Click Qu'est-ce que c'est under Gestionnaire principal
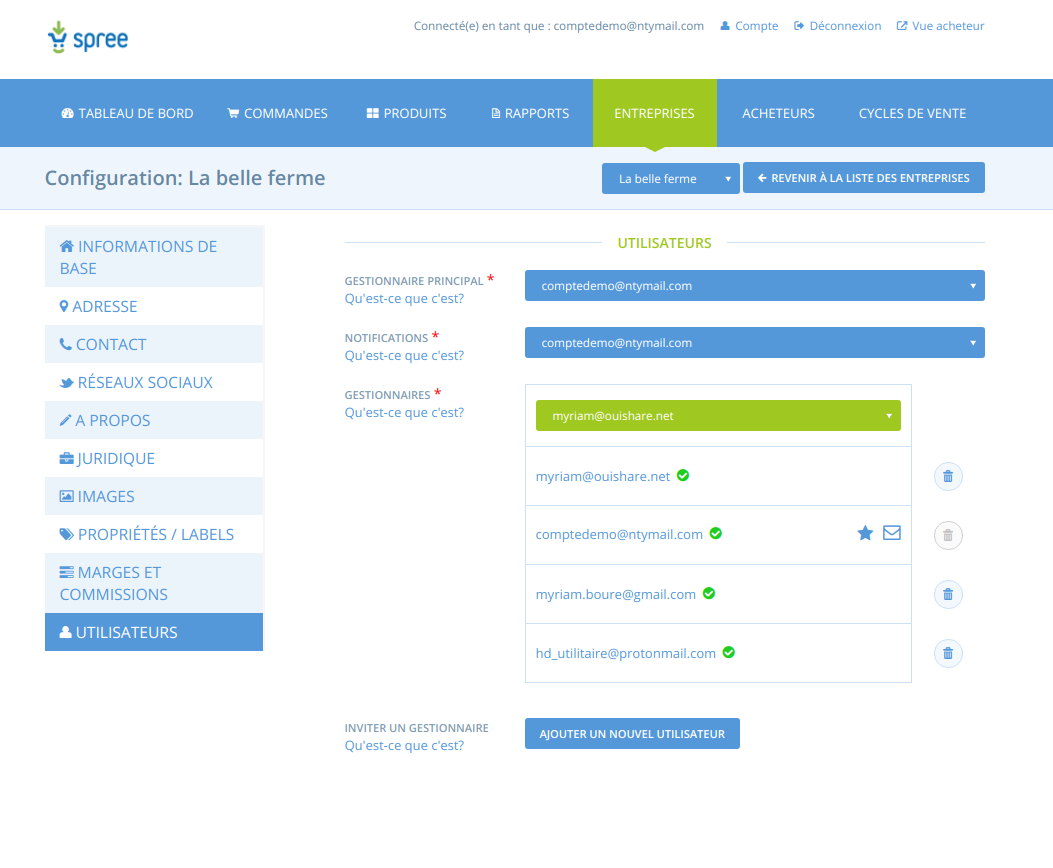Viewport: 1053px width, 868px height. (x=404, y=299)
